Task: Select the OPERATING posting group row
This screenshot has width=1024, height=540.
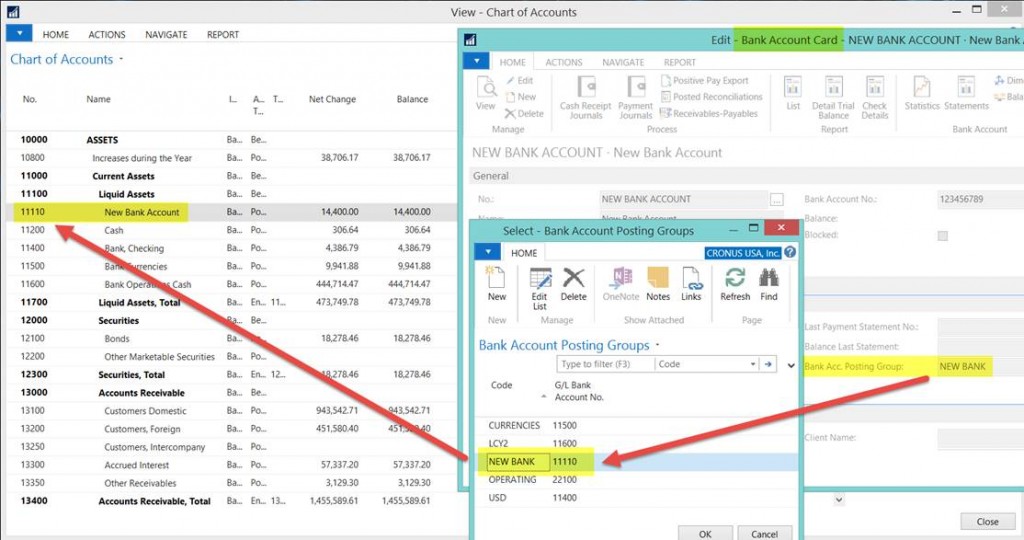Action: pos(637,479)
